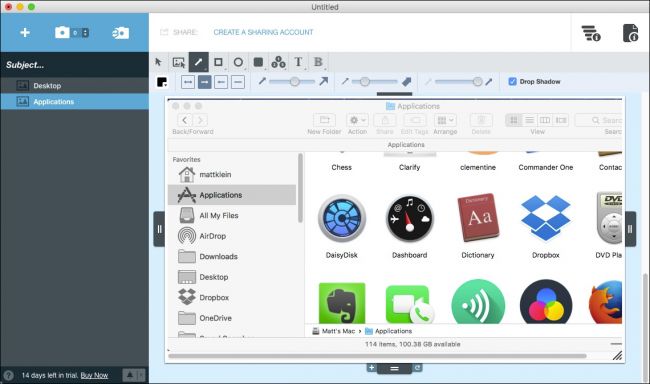
Task: Select the Applications step in sidebar
Action: pos(75,102)
